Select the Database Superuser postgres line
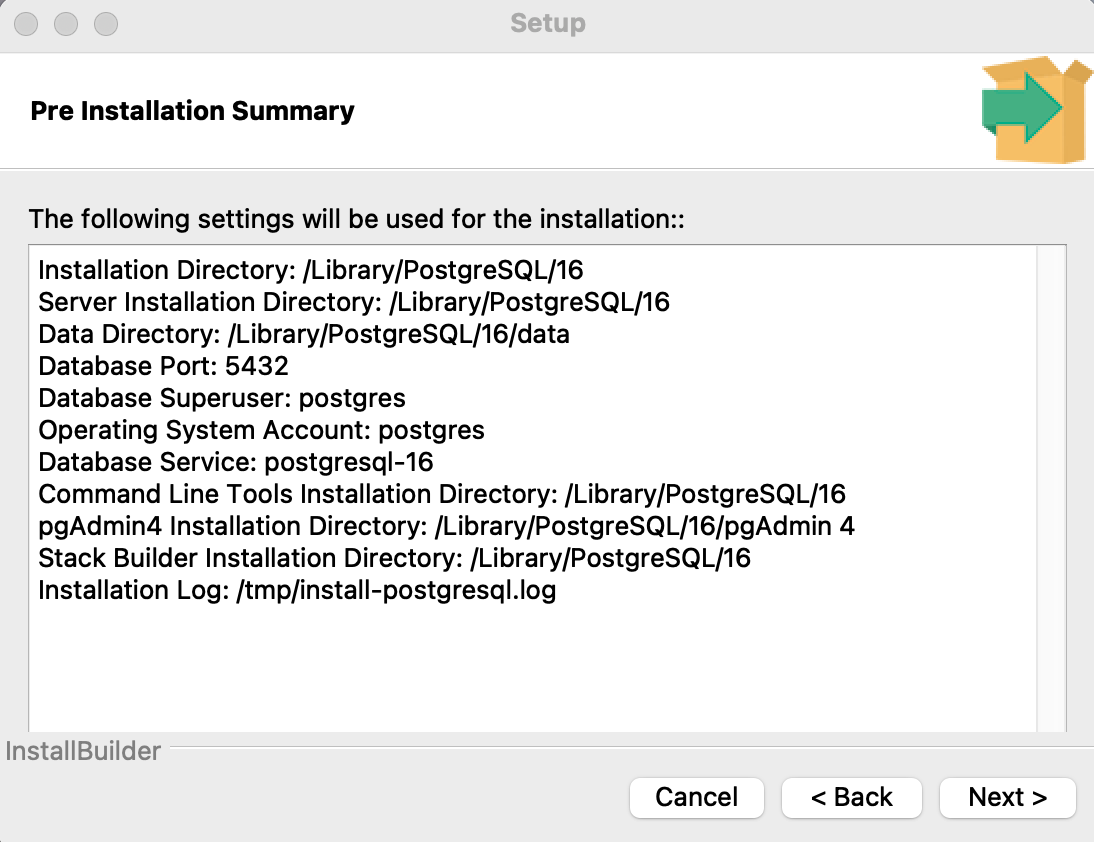The width and height of the screenshot is (1094, 842). click(x=220, y=398)
